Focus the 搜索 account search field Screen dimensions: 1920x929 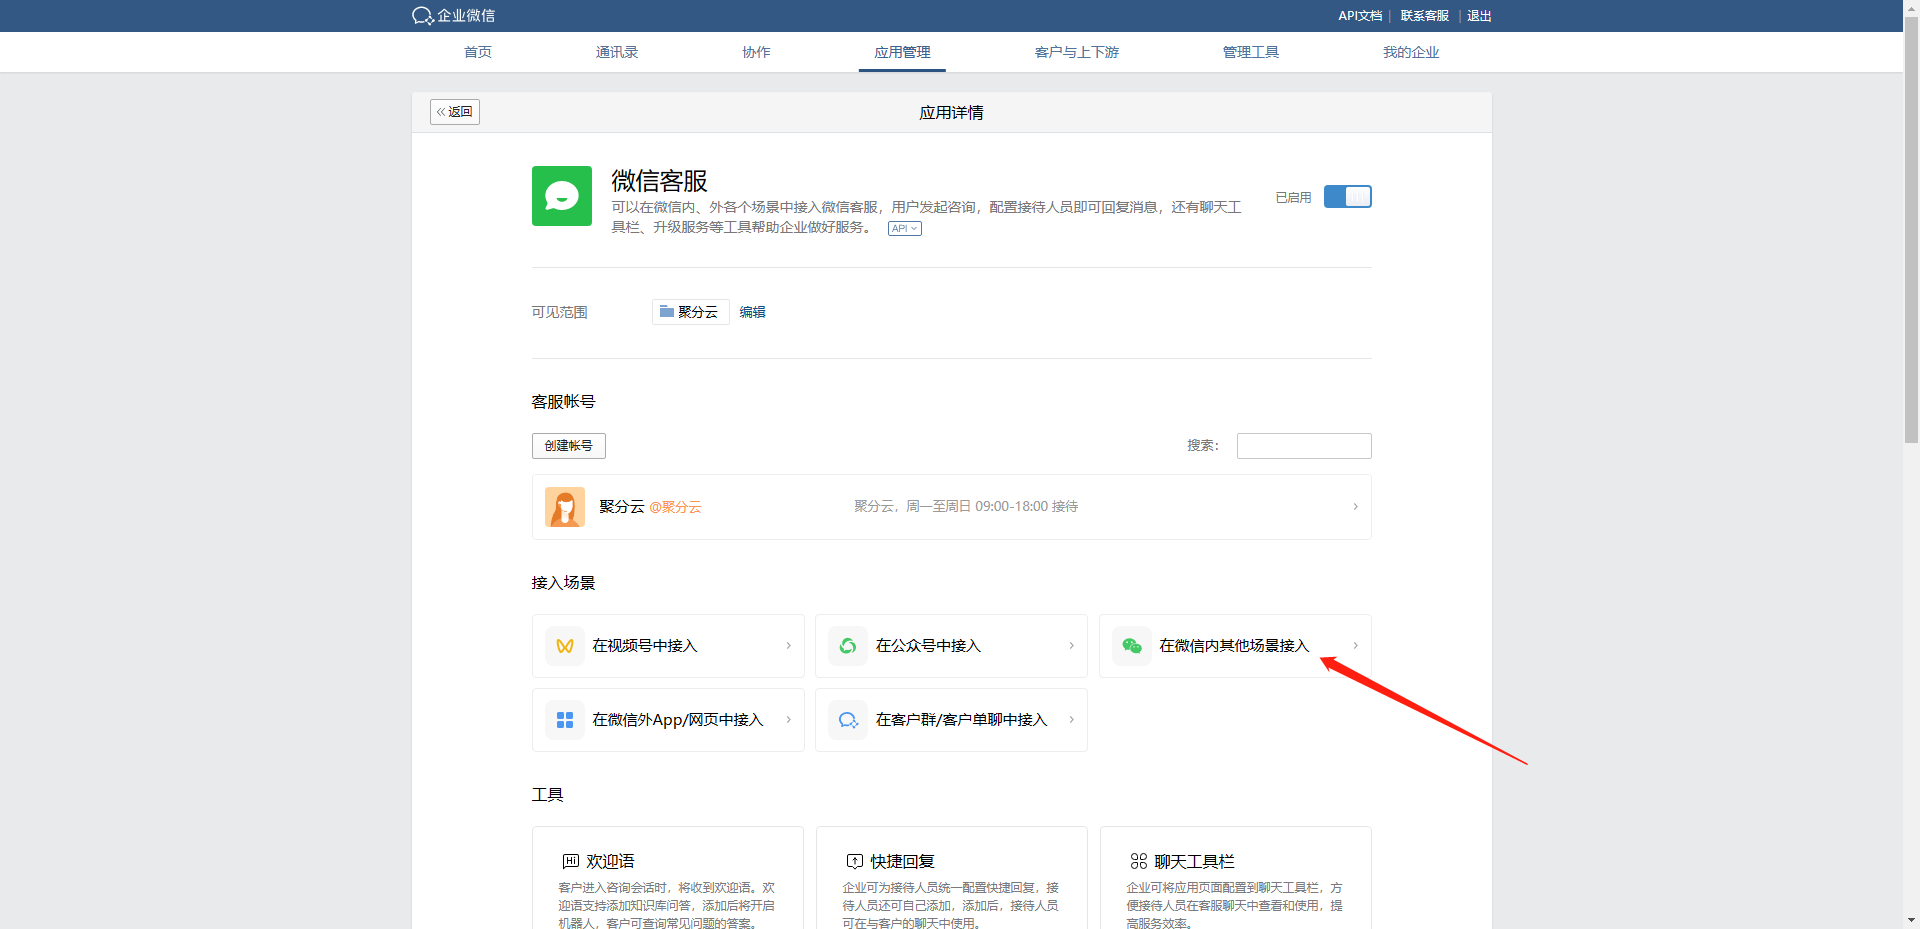pos(1303,446)
